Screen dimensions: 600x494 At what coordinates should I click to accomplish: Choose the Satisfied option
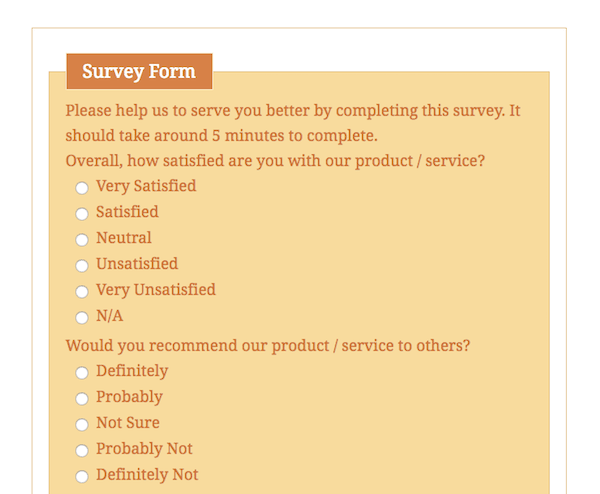point(82,214)
